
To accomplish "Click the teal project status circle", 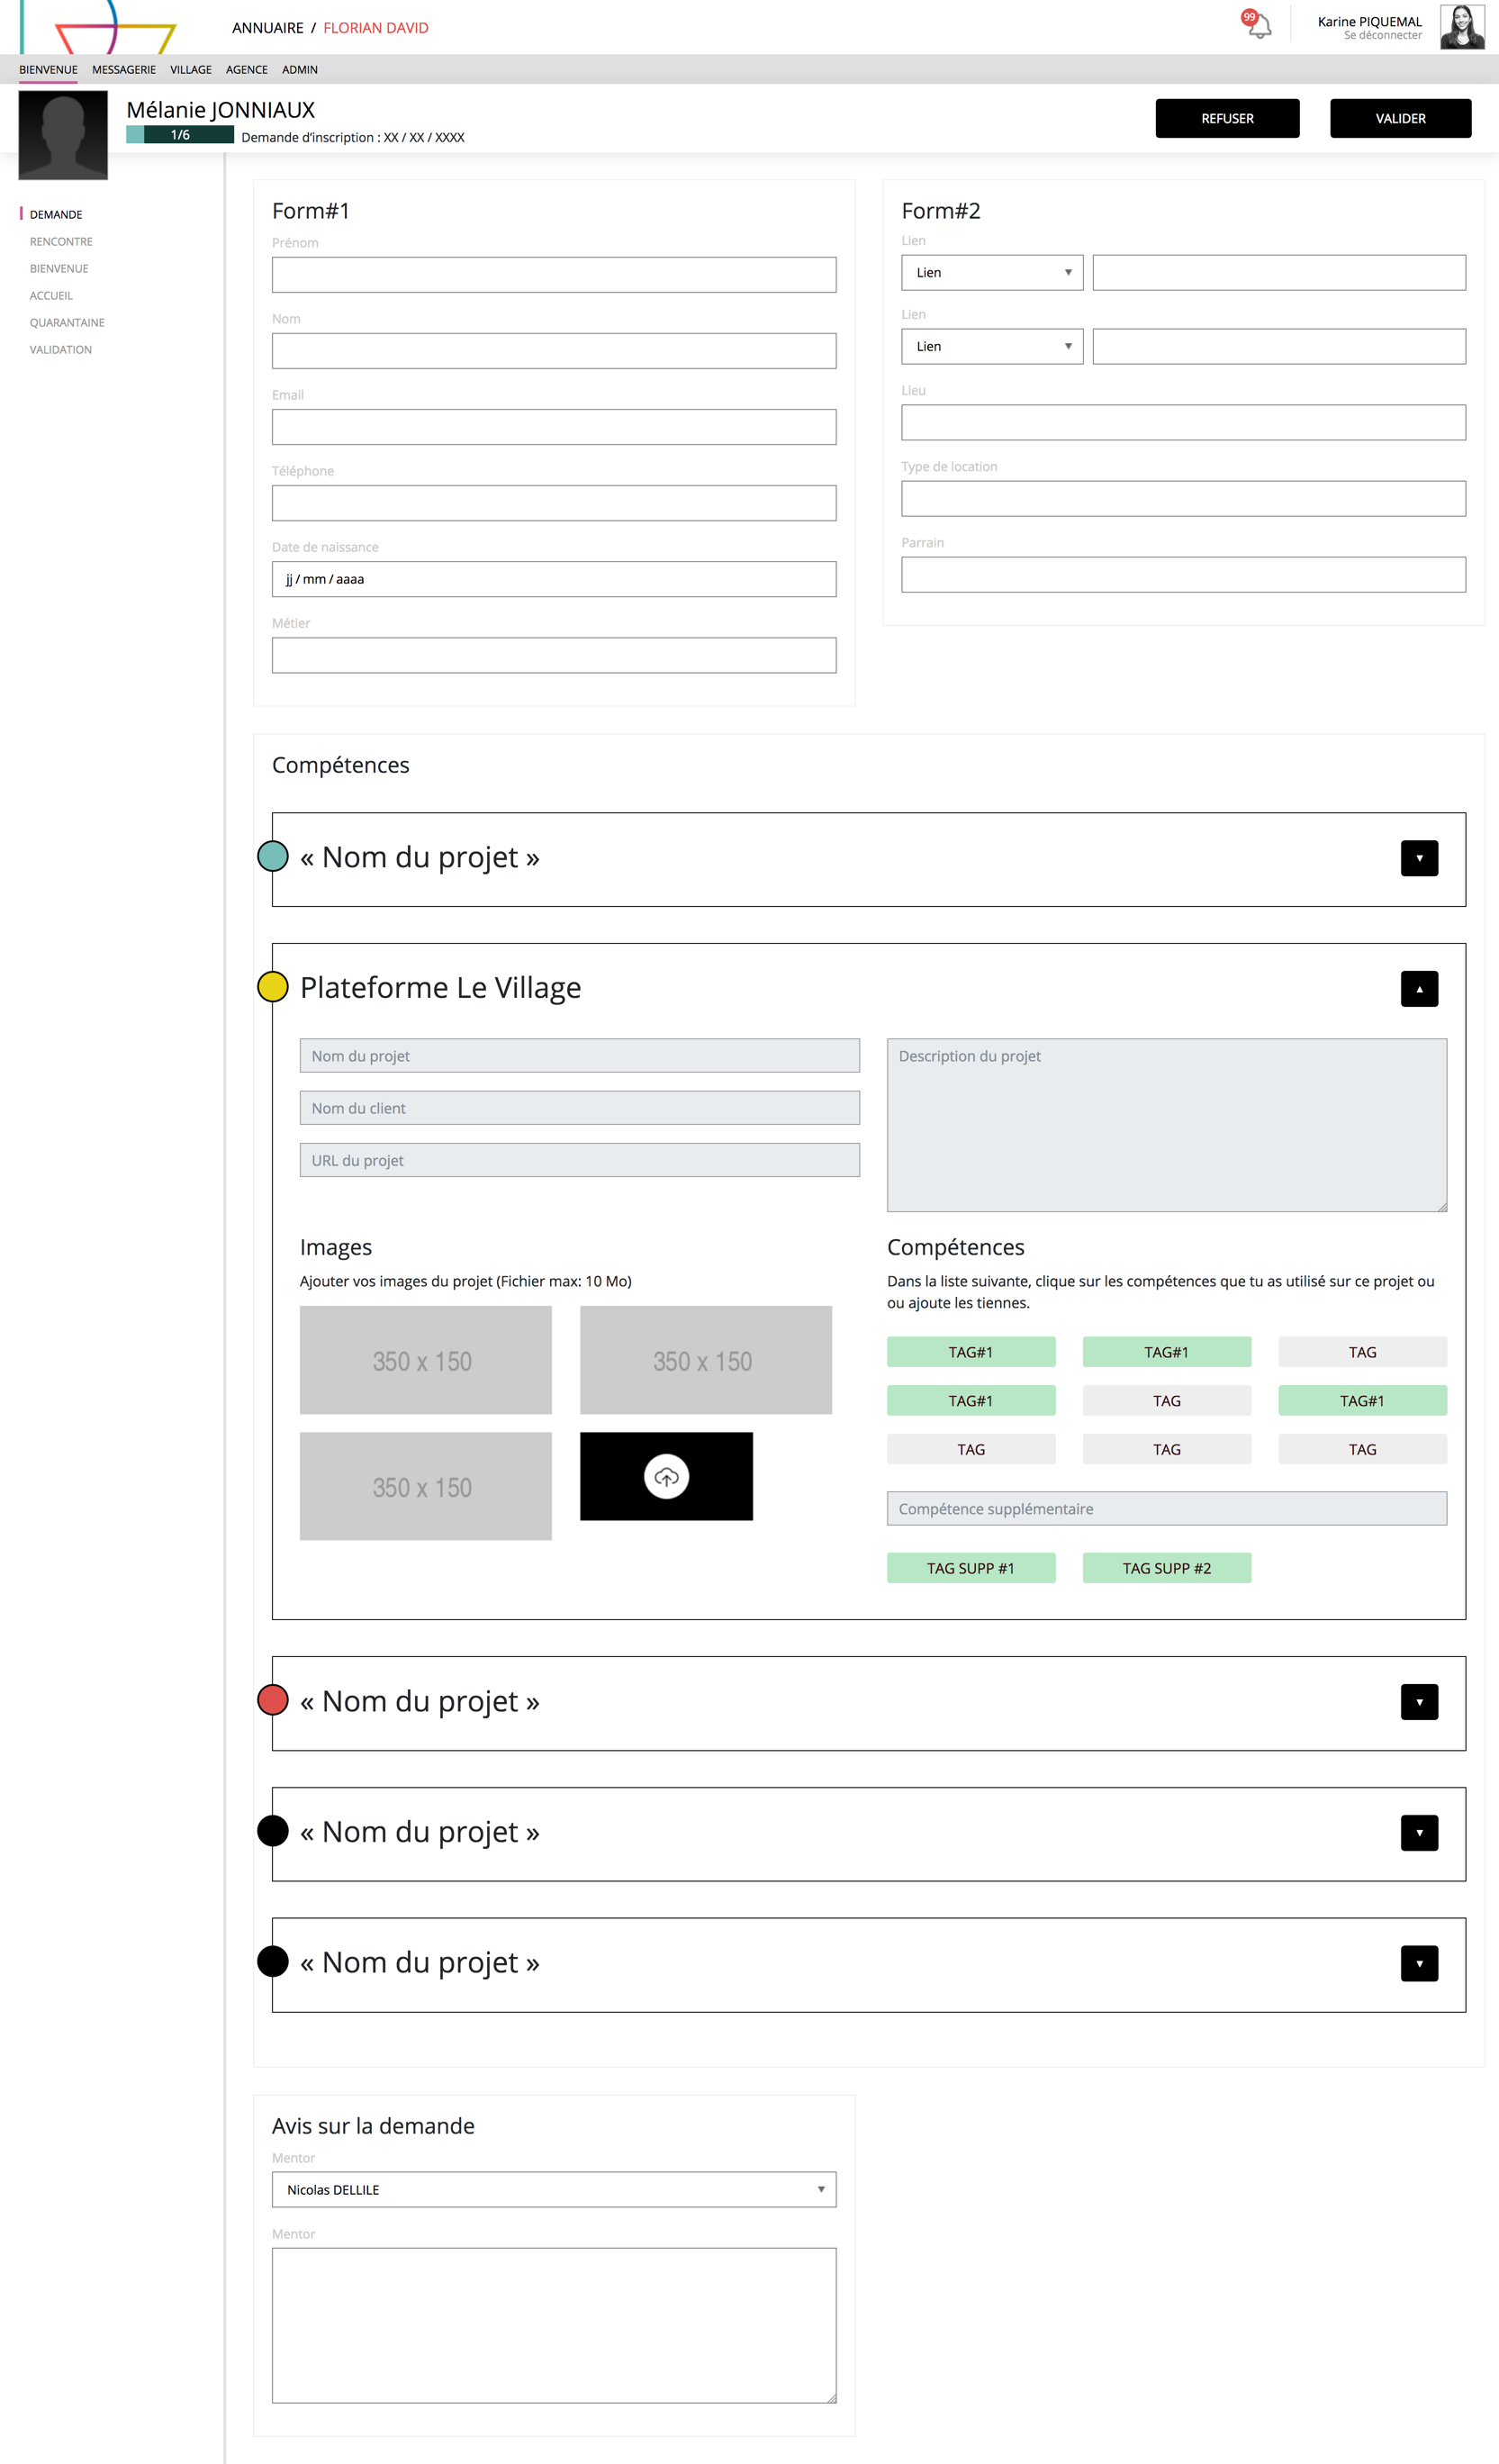I will click(x=273, y=857).
